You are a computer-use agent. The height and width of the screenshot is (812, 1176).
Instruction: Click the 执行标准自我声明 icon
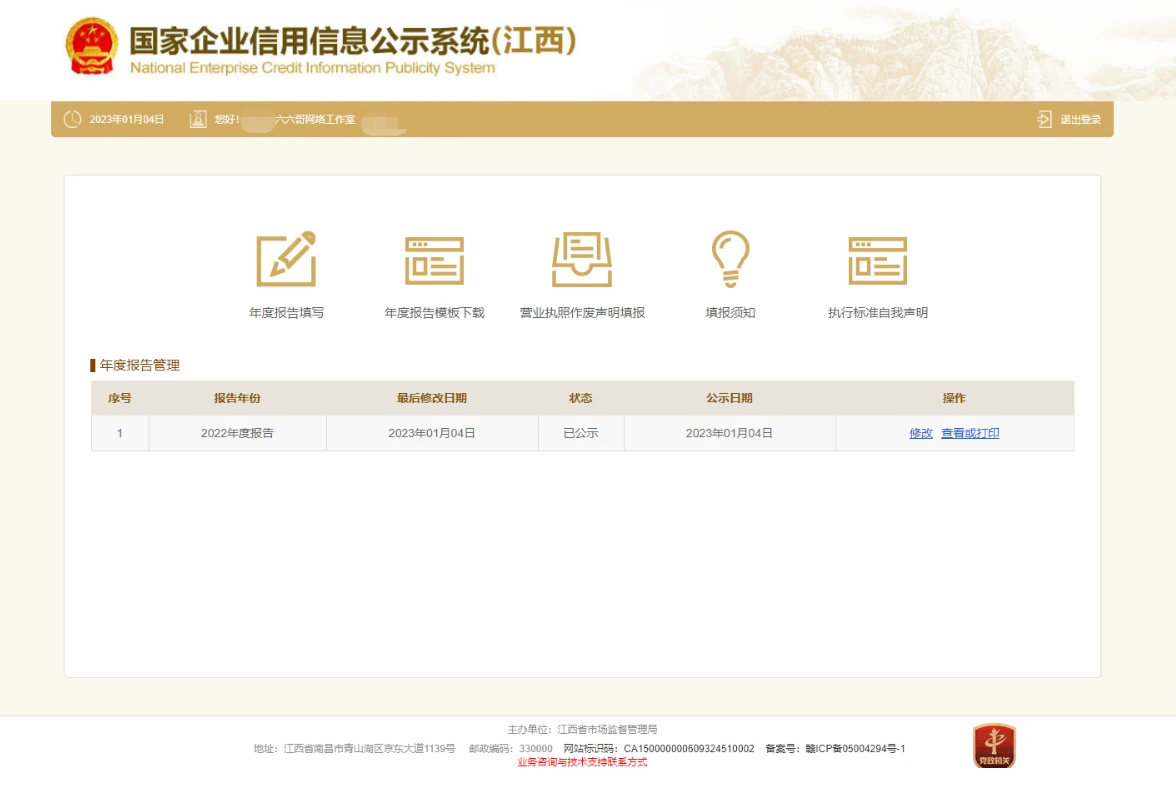tap(877, 260)
